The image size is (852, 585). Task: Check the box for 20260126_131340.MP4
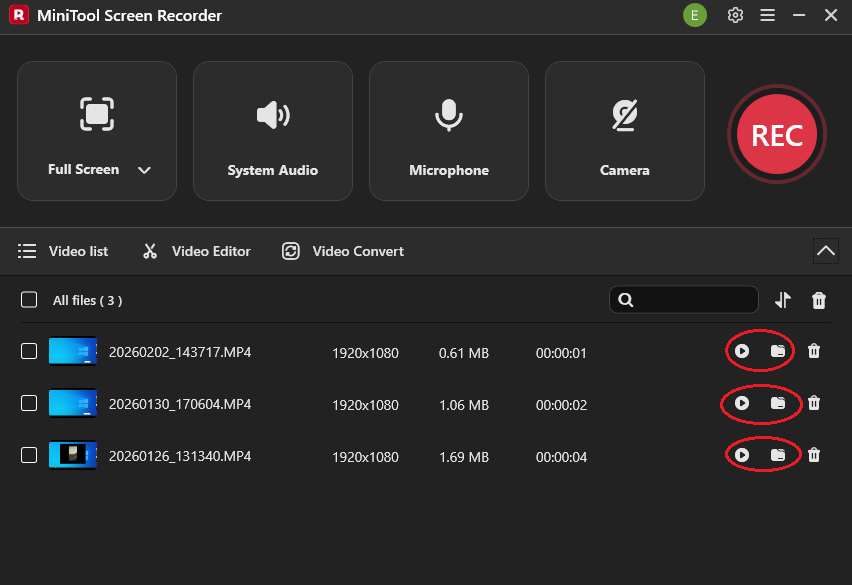(x=29, y=456)
